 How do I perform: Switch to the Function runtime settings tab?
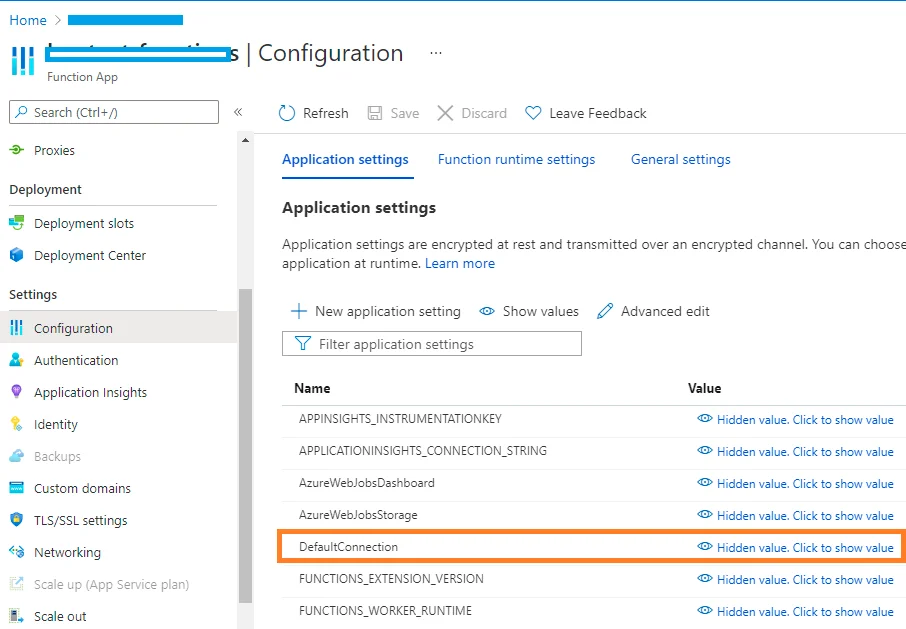pyautogui.click(x=516, y=159)
